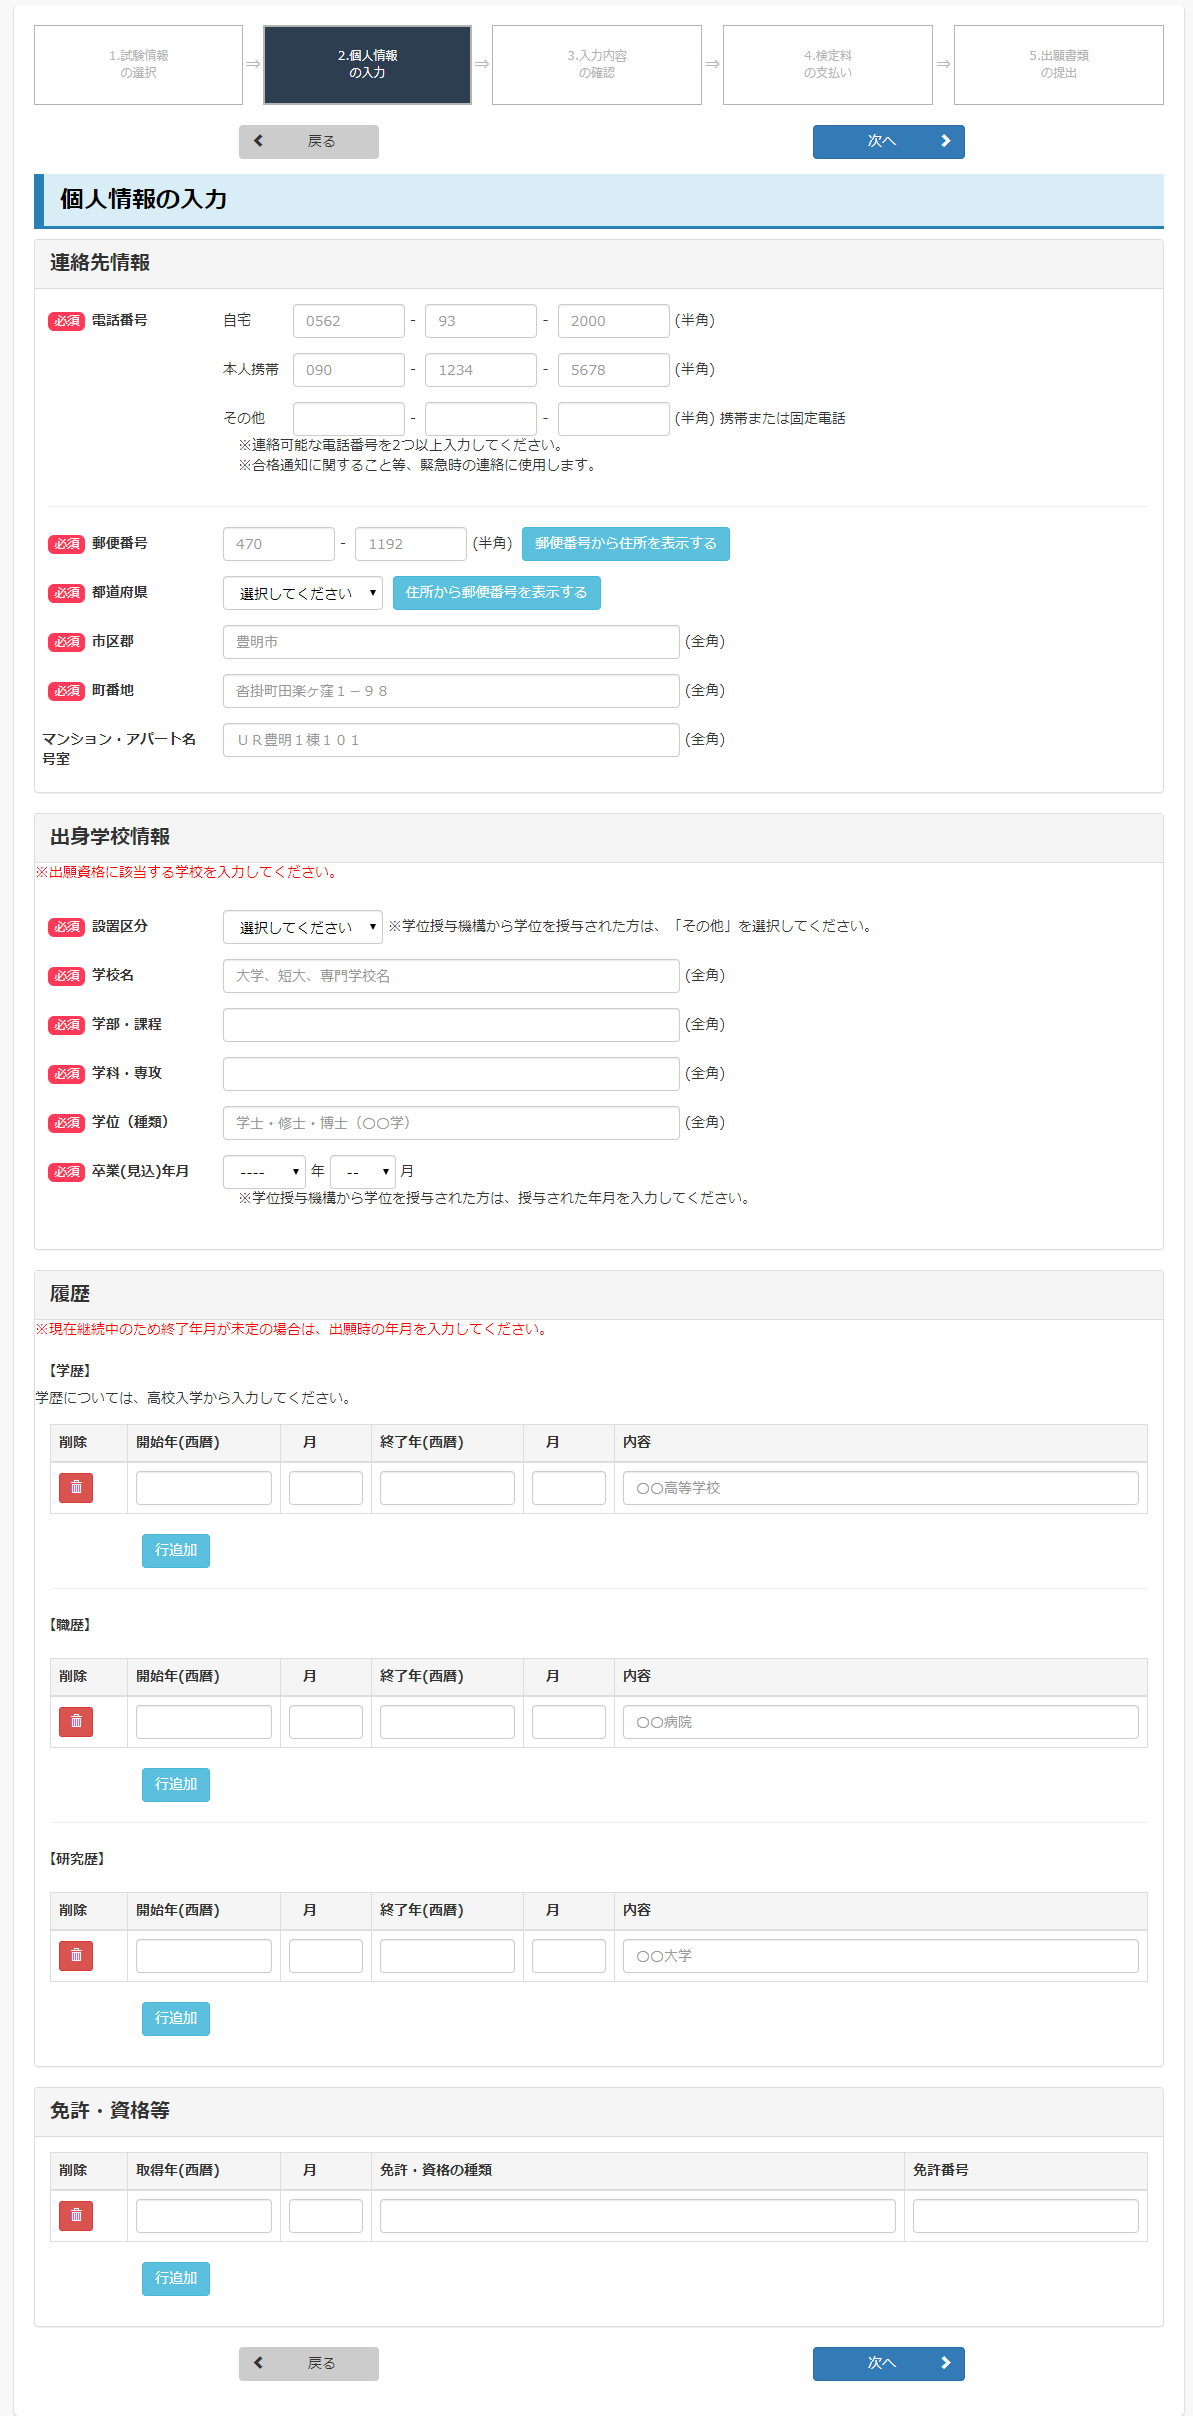
Task: Focus 学歴 終了年 field
Action: [447, 1488]
